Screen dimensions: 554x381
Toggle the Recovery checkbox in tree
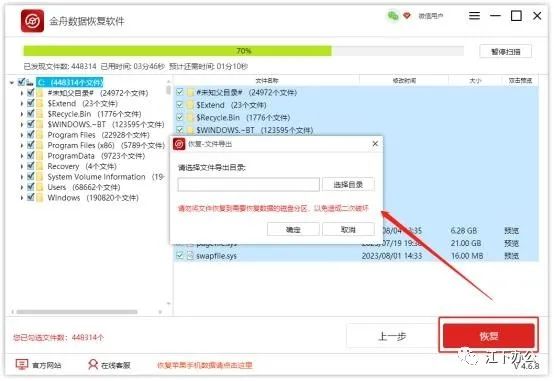pyautogui.click(x=31, y=166)
